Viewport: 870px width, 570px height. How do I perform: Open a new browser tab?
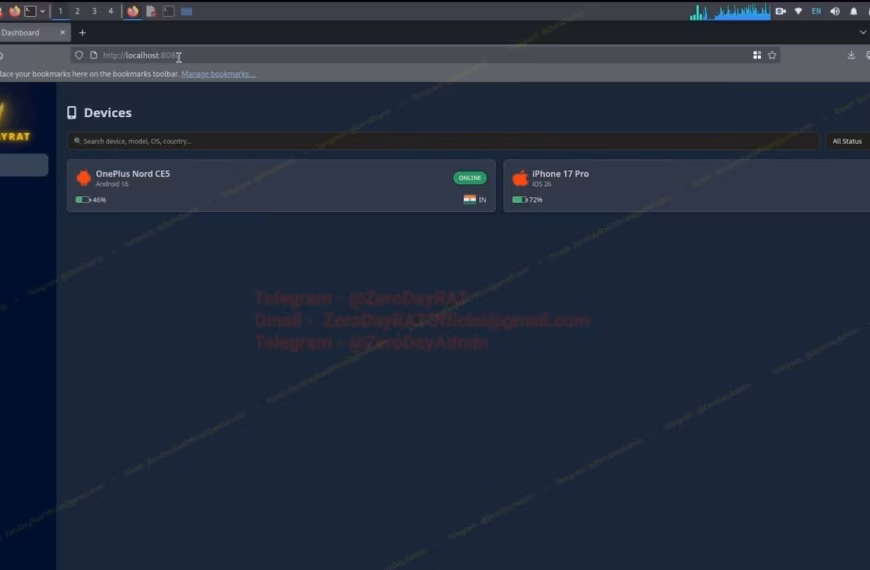(x=82, y=33)
